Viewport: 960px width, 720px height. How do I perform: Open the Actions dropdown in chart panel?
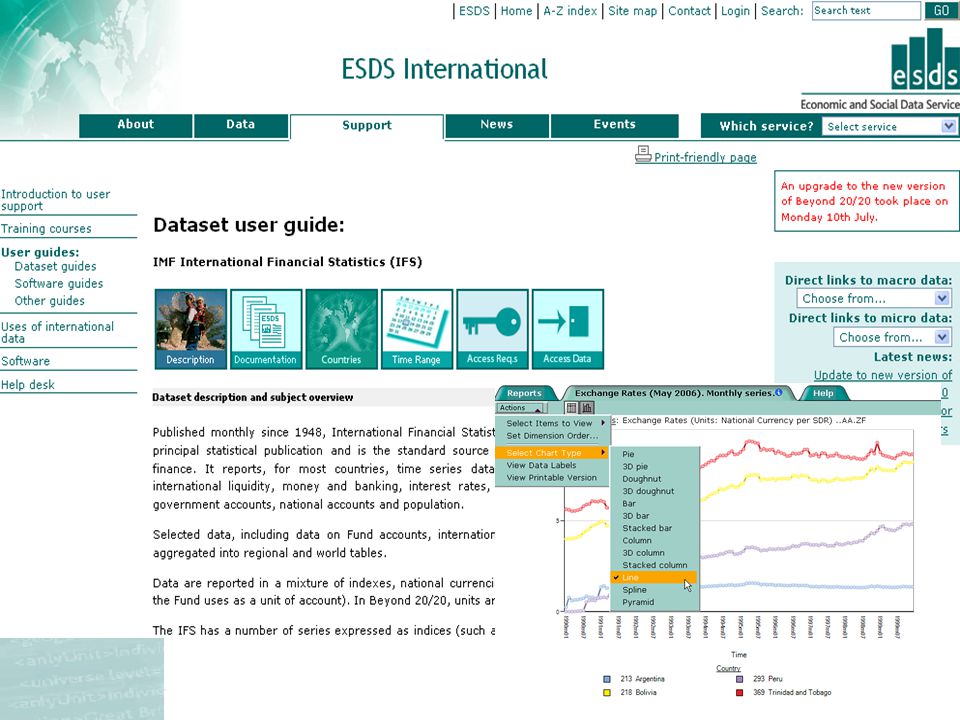coord(520,408)
